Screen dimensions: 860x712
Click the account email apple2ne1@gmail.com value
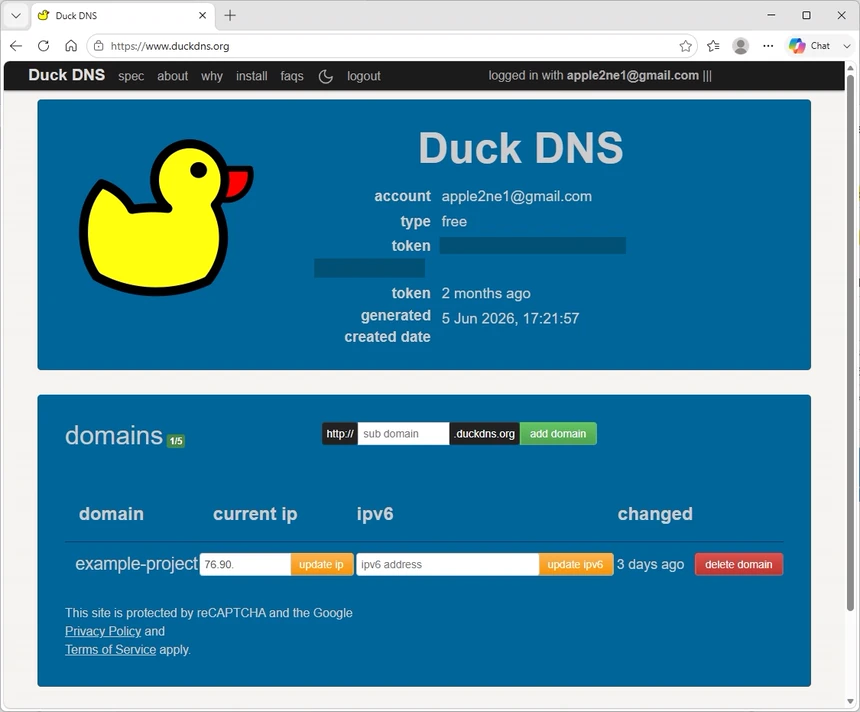(x=517, y=196)
